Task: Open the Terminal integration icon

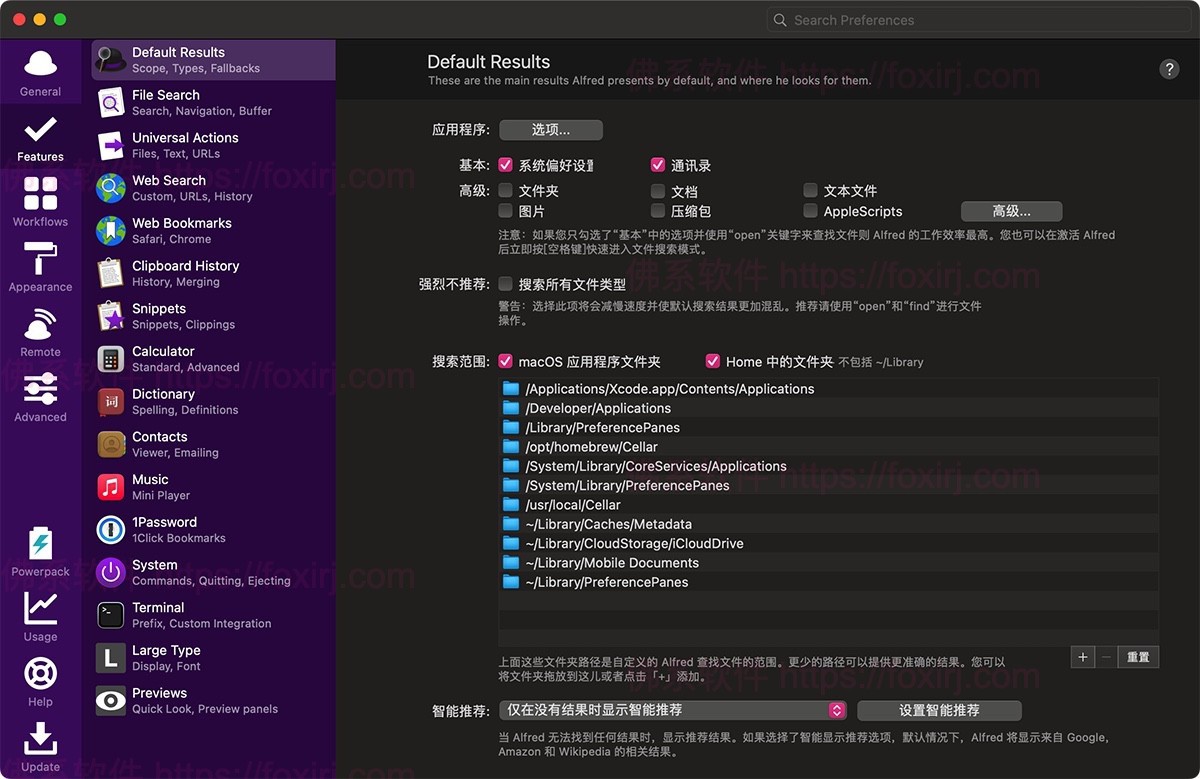Action: (109, 614)
